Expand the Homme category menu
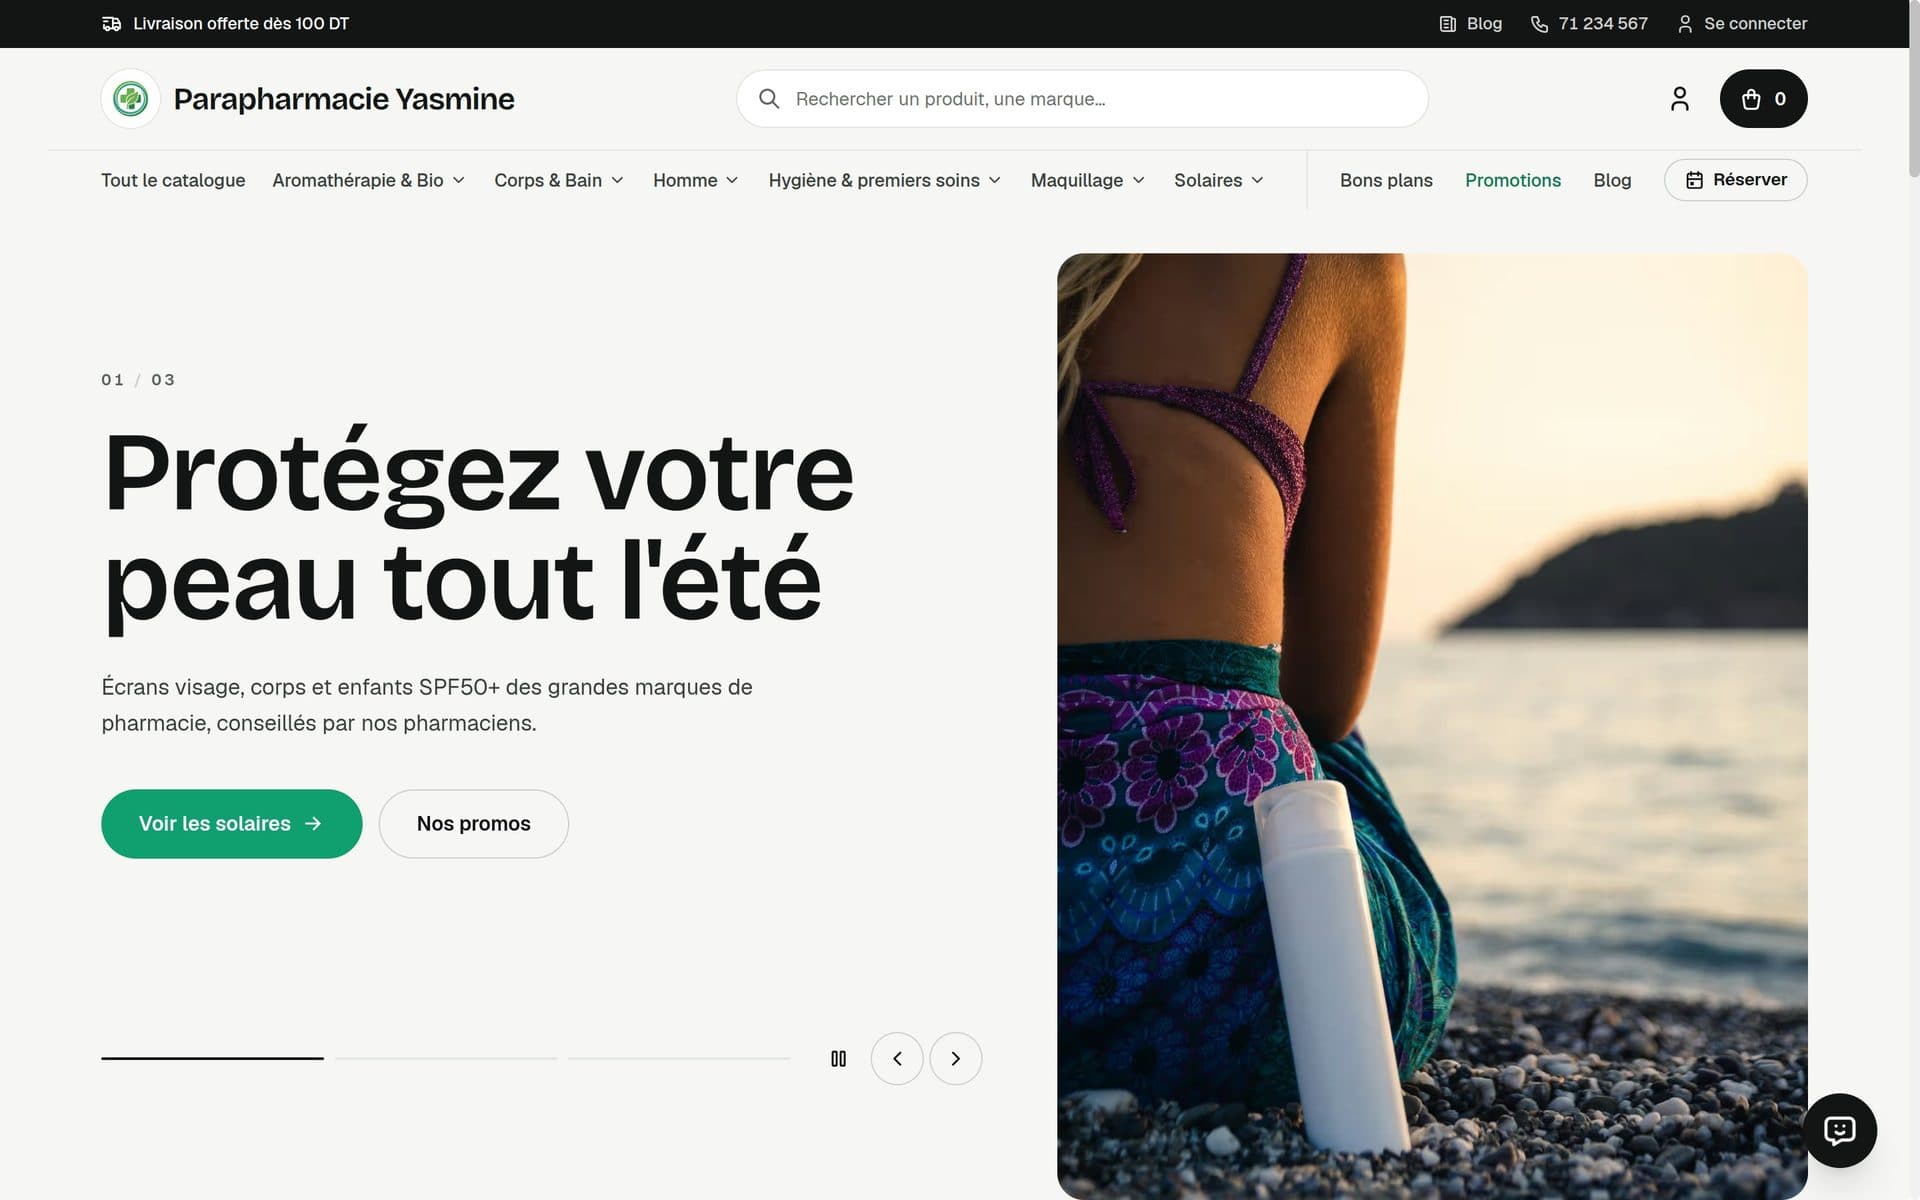Screen dimensions: 1920x1200 coord(696,180)
